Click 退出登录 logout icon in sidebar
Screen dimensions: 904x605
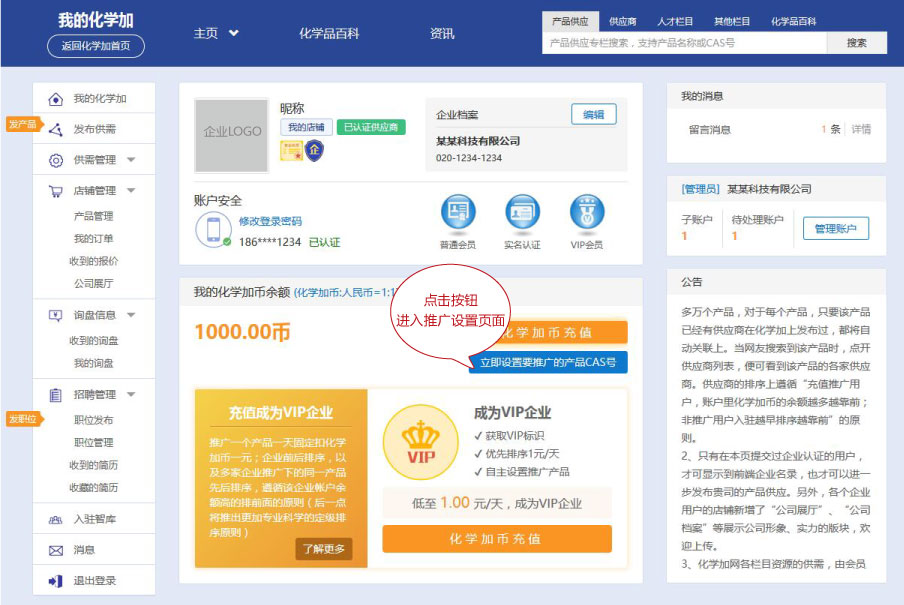56,581
